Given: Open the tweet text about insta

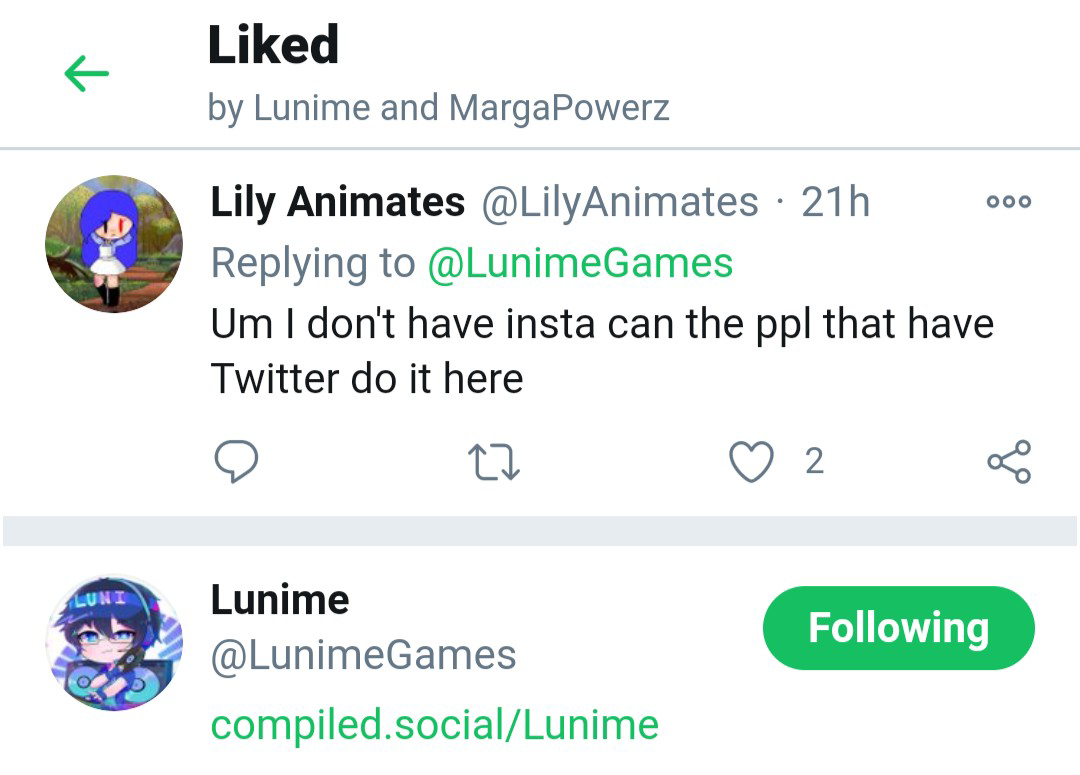Looking at the screenshot, I should pyautogui.click(x=600, y=351).
